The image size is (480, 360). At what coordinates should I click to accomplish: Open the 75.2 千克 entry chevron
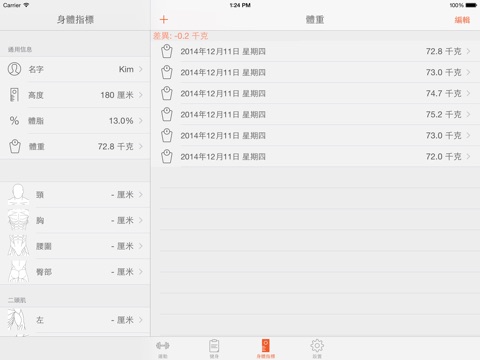pyautogui.click(x=468, y=114)
